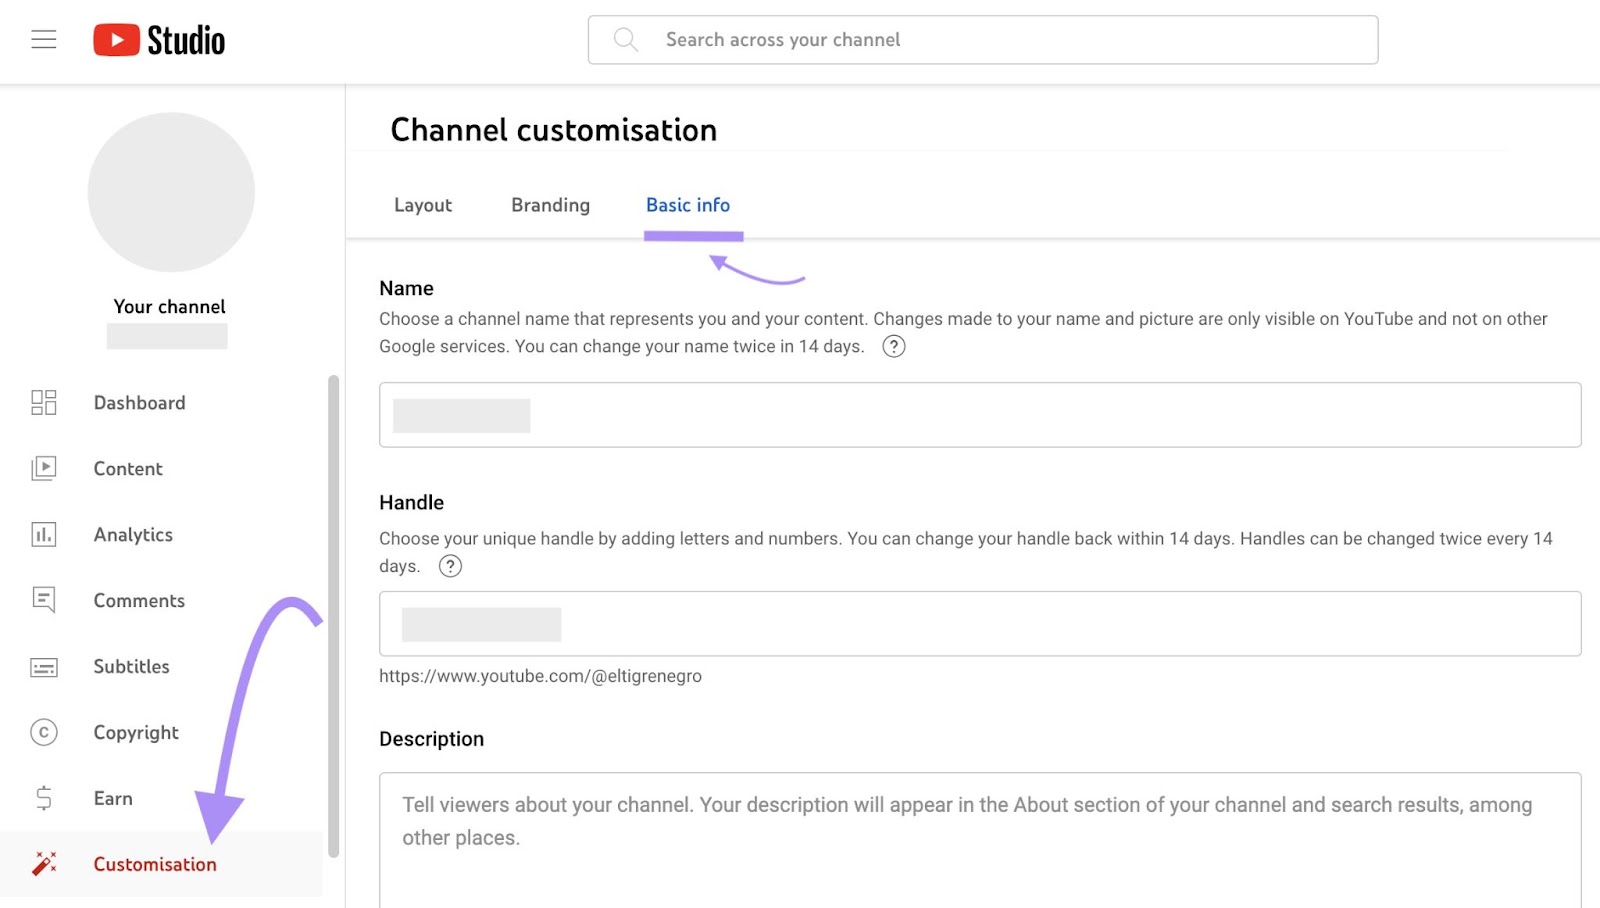Select the Basic info tab
The width and height of the screenshot is (1600, 908).
(x=687, y=205)
